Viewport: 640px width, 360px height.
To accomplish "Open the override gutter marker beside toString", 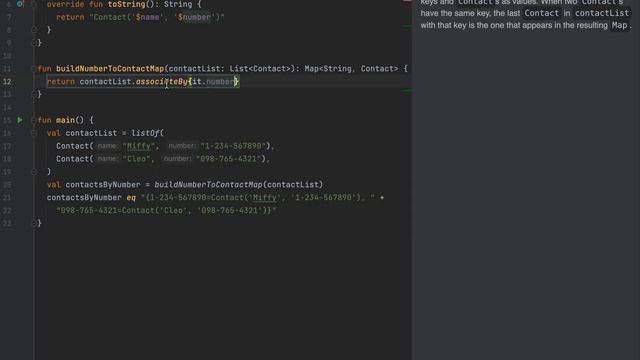I will [20, 4].
